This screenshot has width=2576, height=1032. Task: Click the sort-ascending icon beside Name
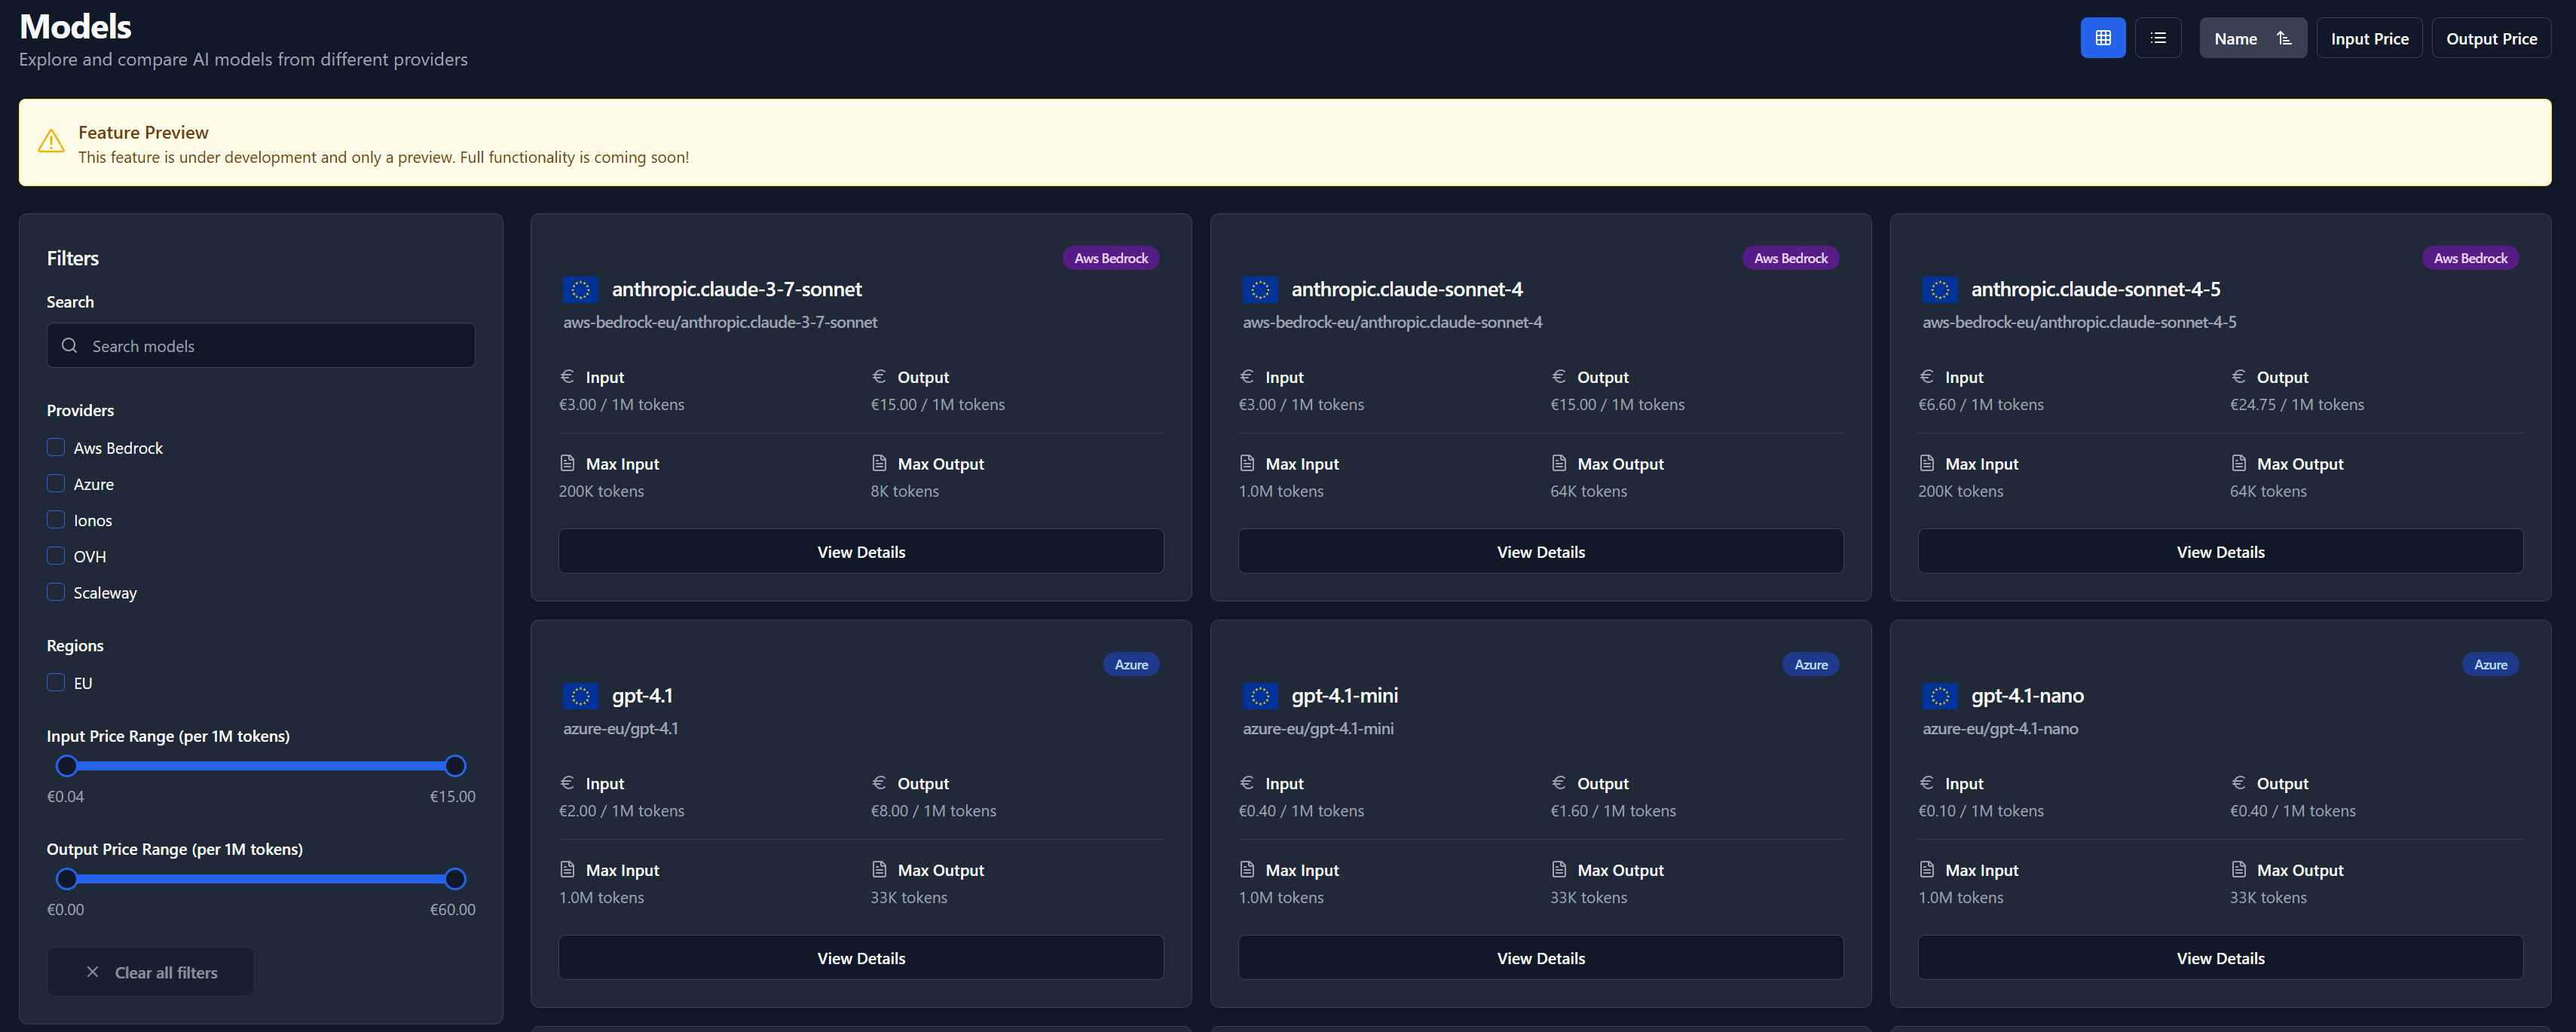(x=2283, y=38)
